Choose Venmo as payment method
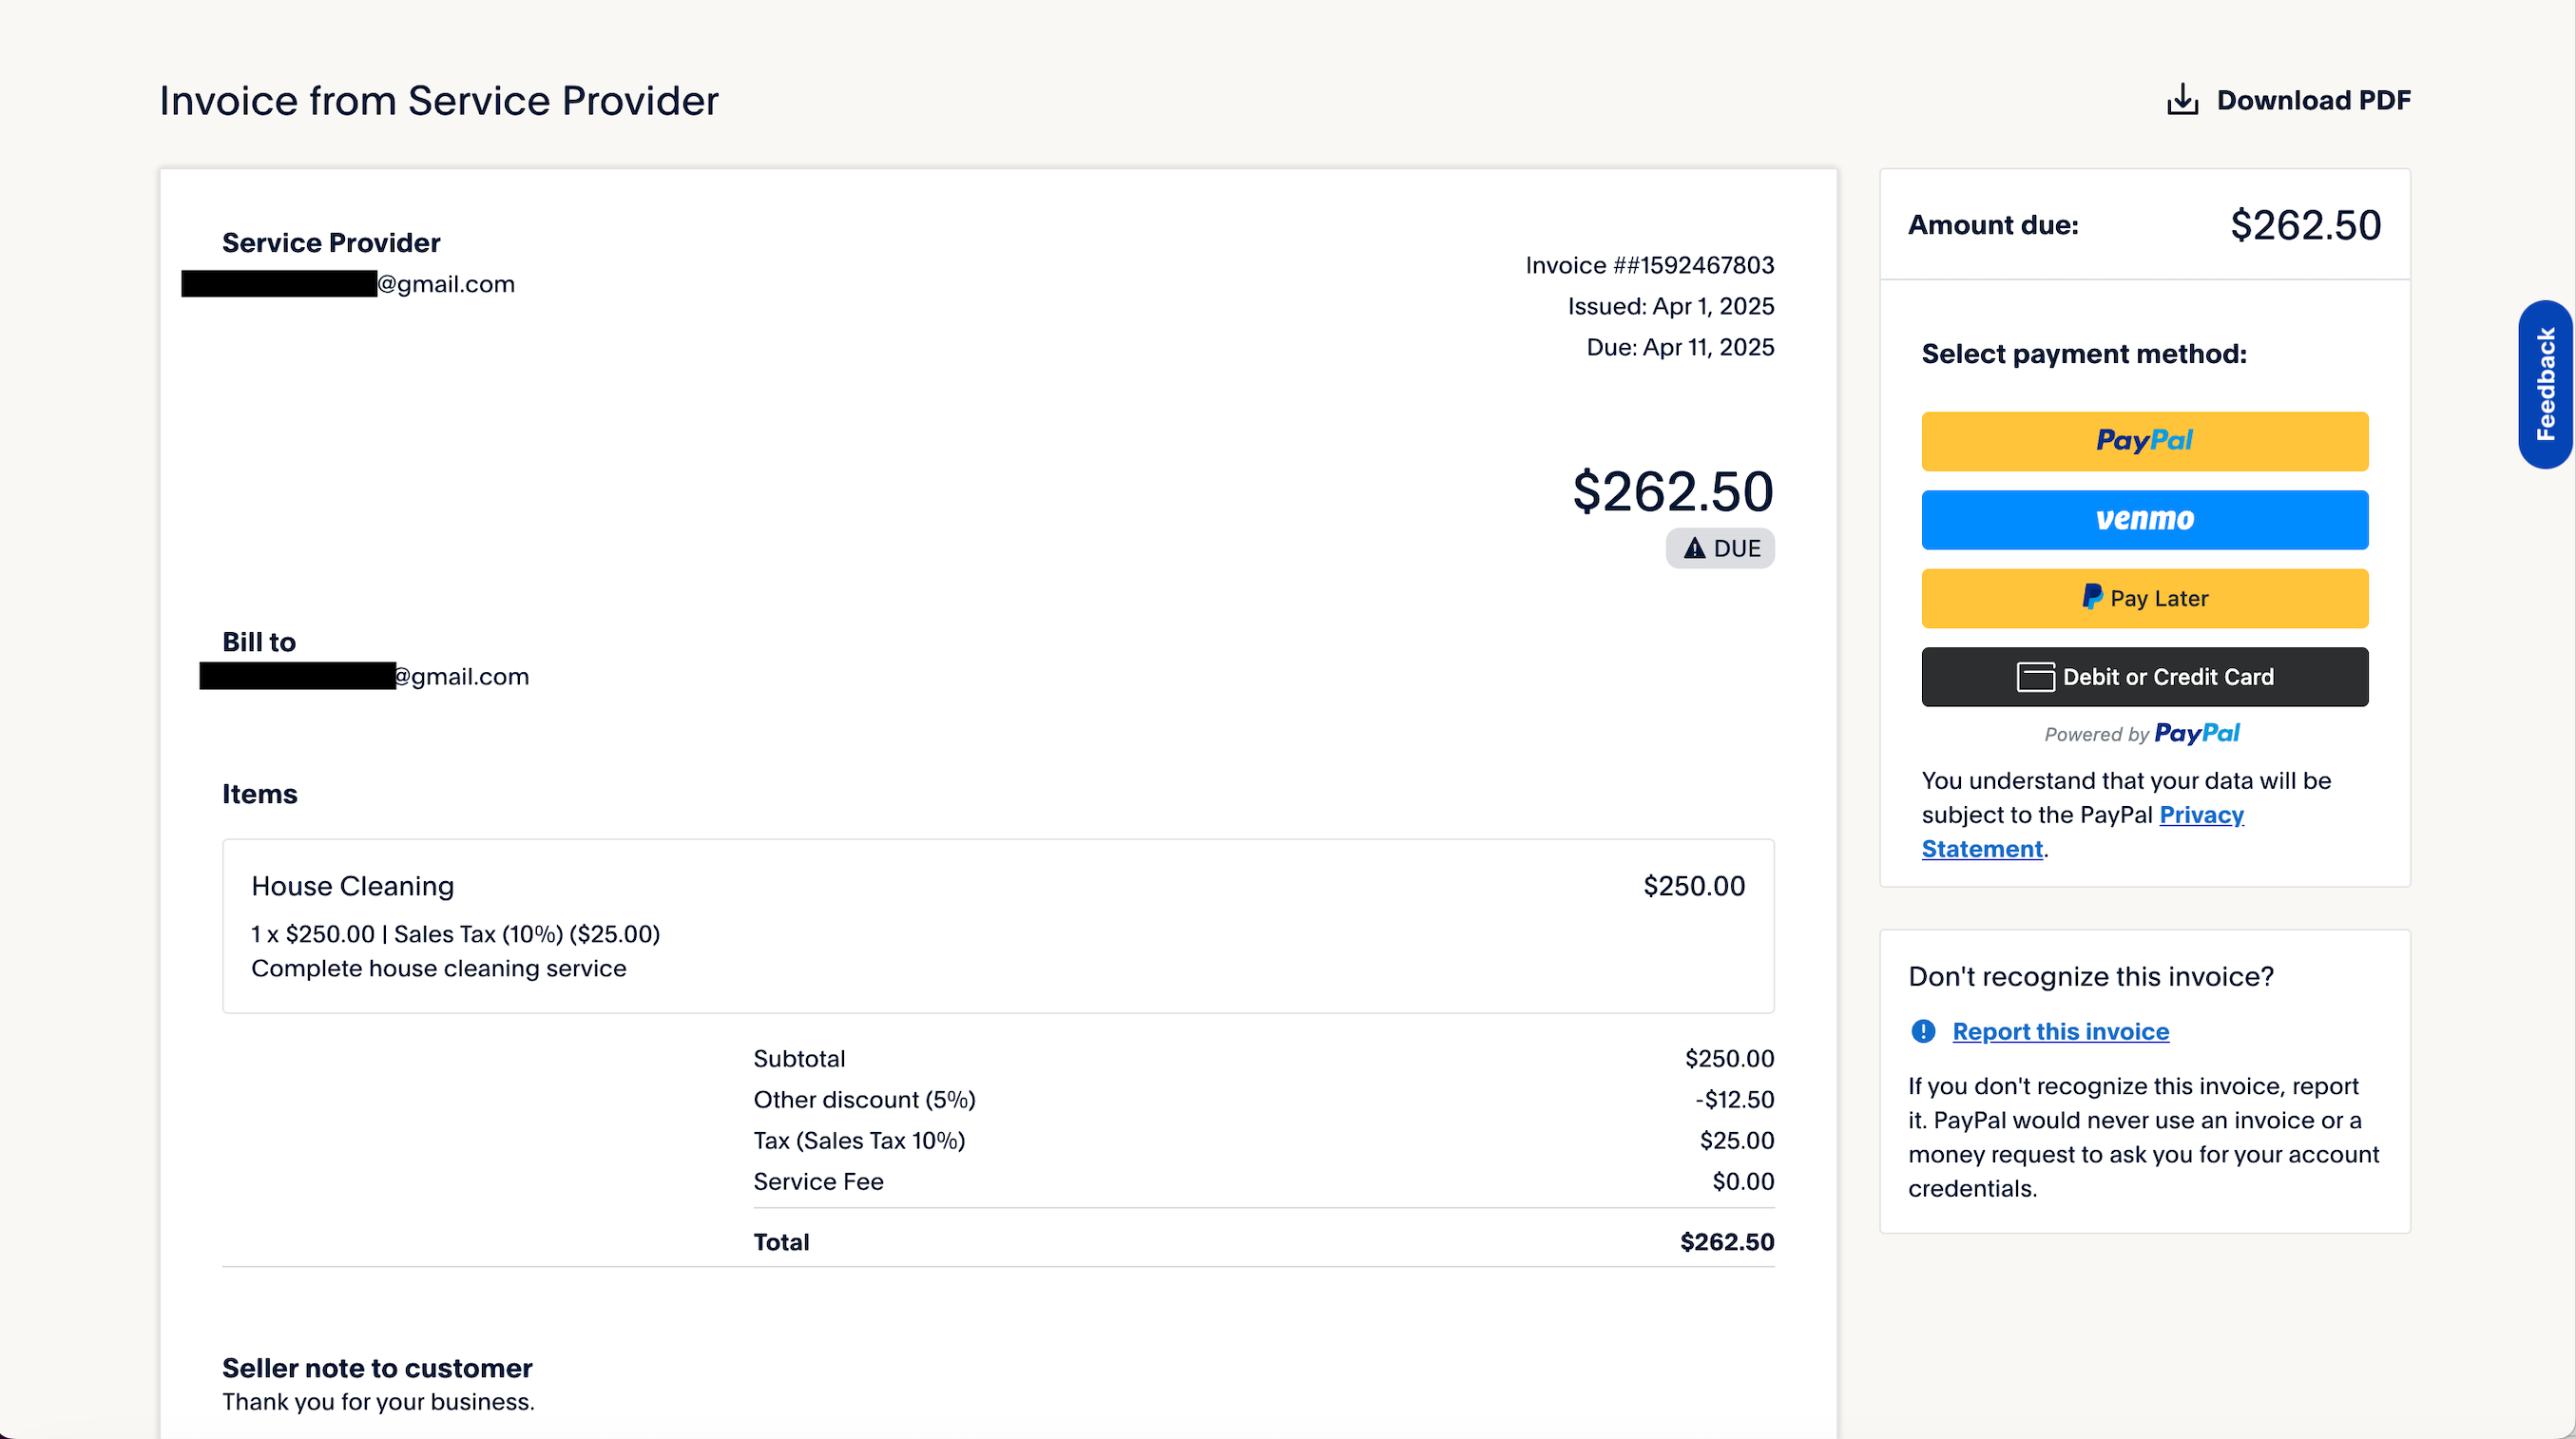The height and width of the screenshot is (1439, 2576). [x=2144, y=520]
